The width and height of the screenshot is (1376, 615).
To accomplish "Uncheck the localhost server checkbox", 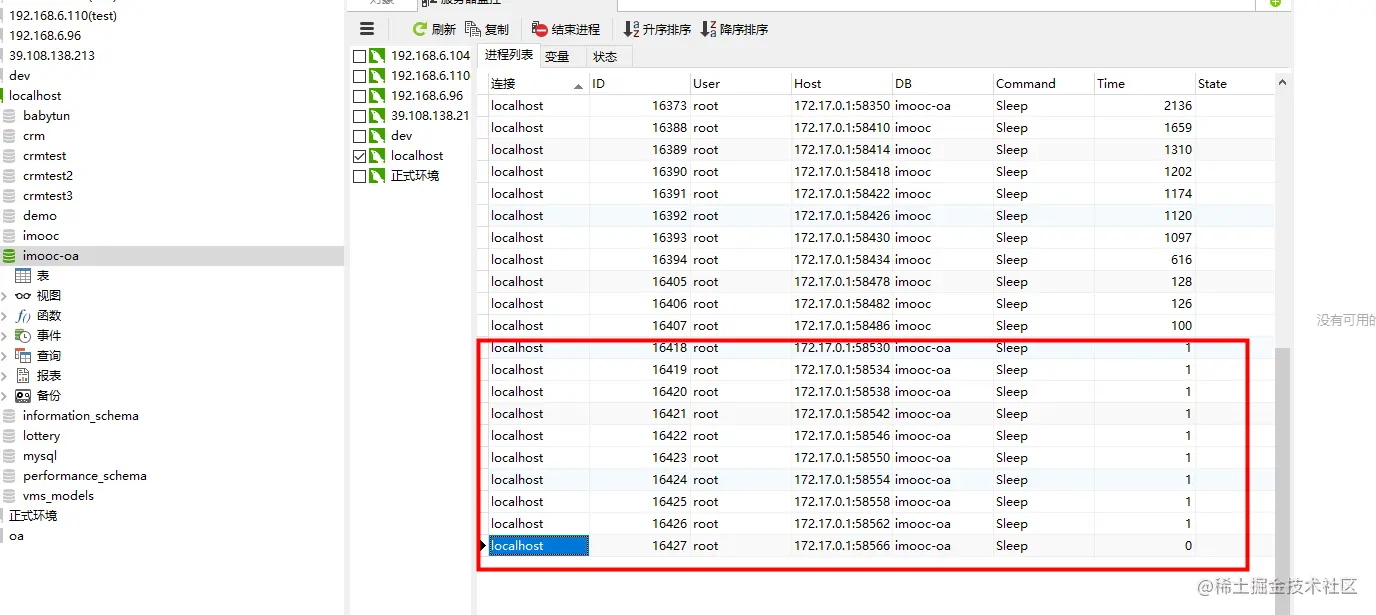I will (360, 156).
